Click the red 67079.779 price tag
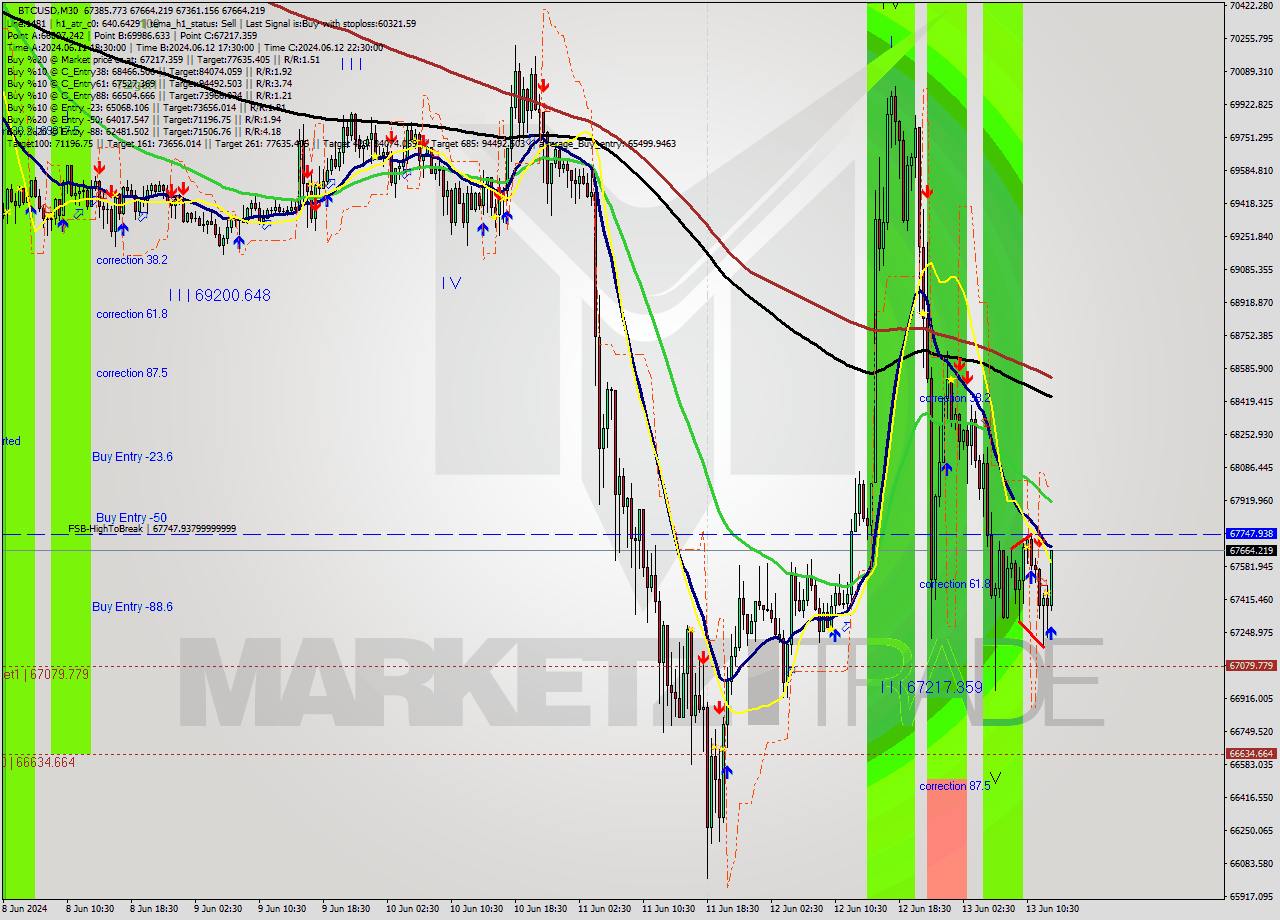1280x920 pixels. [x=1251, y=665]
